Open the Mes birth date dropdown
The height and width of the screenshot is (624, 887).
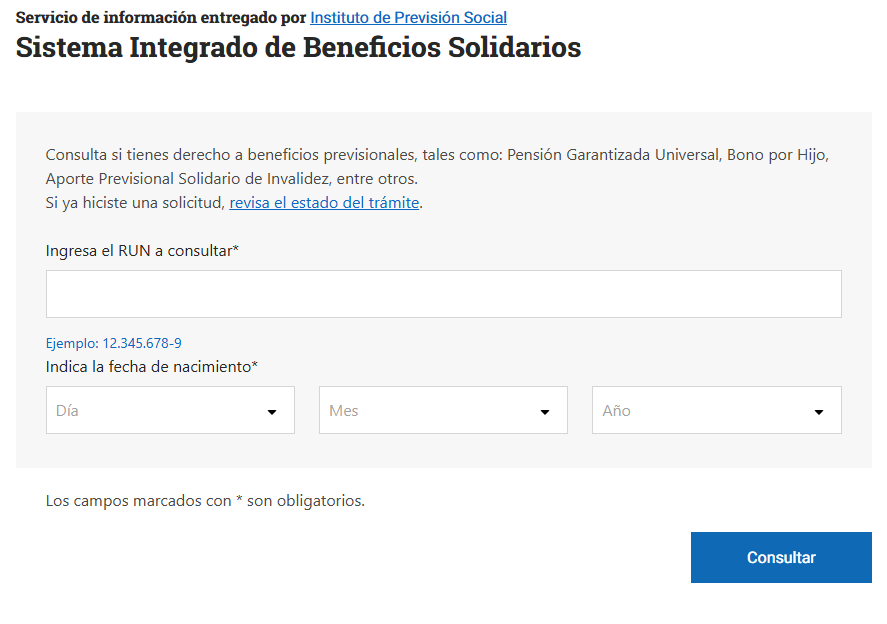tap(443, 410)
